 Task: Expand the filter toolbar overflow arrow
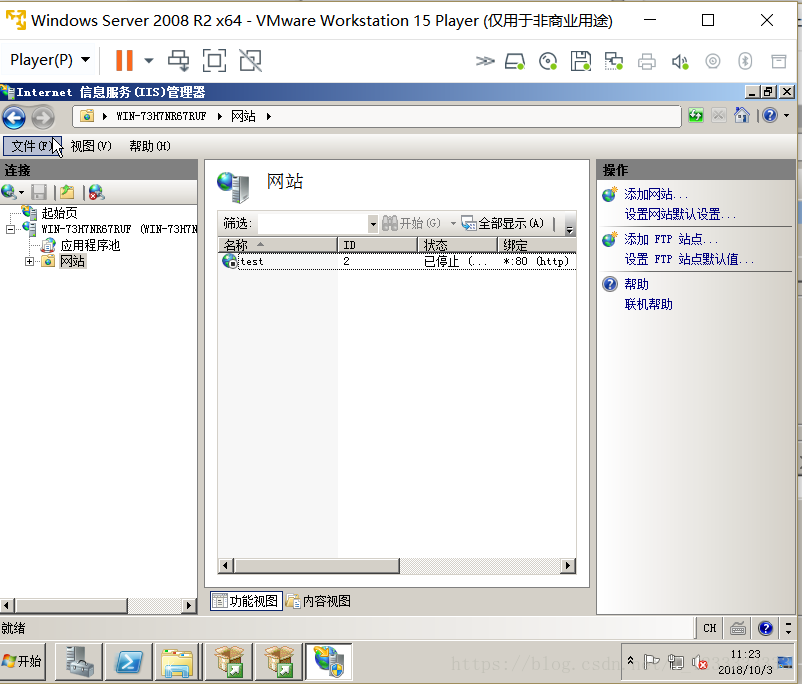point(569,229)
